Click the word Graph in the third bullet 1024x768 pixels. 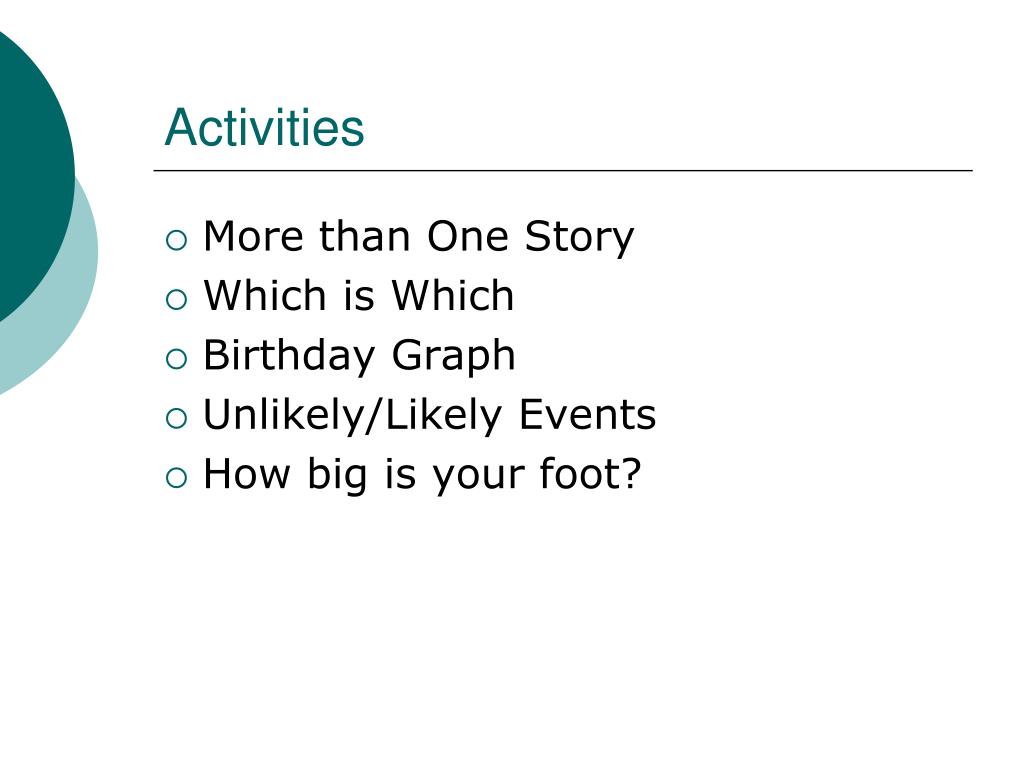pyautogui.click(x=453, y=357)
